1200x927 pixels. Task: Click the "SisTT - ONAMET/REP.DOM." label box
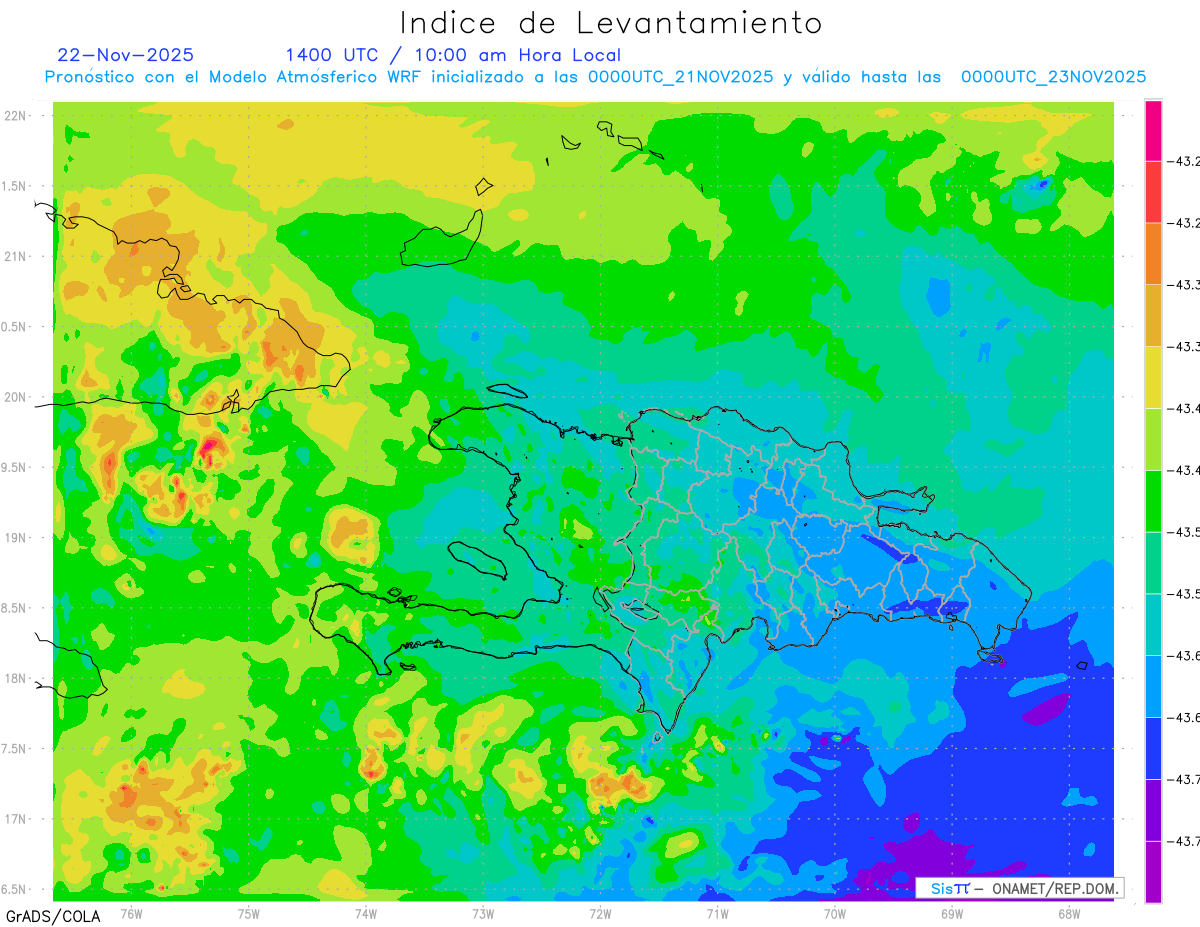tap(1019, 888)
